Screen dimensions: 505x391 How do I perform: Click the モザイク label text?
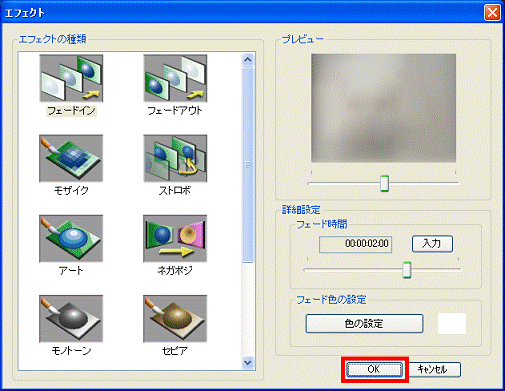coord(71,191)
